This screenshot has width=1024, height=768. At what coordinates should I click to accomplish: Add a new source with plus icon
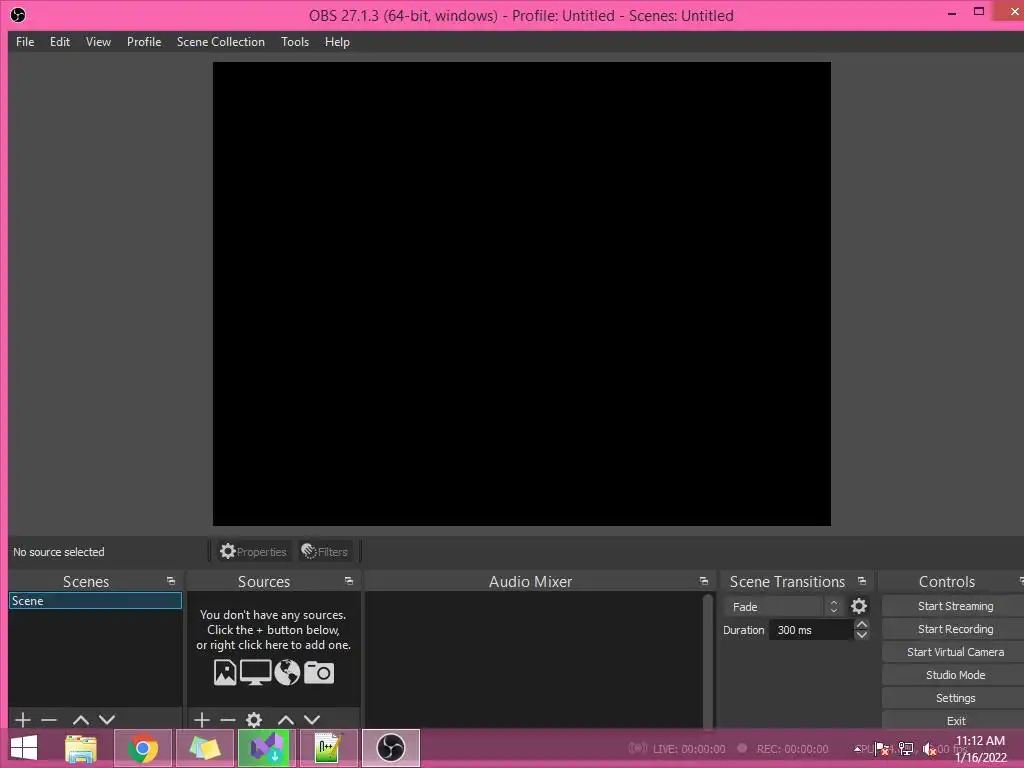202,720
